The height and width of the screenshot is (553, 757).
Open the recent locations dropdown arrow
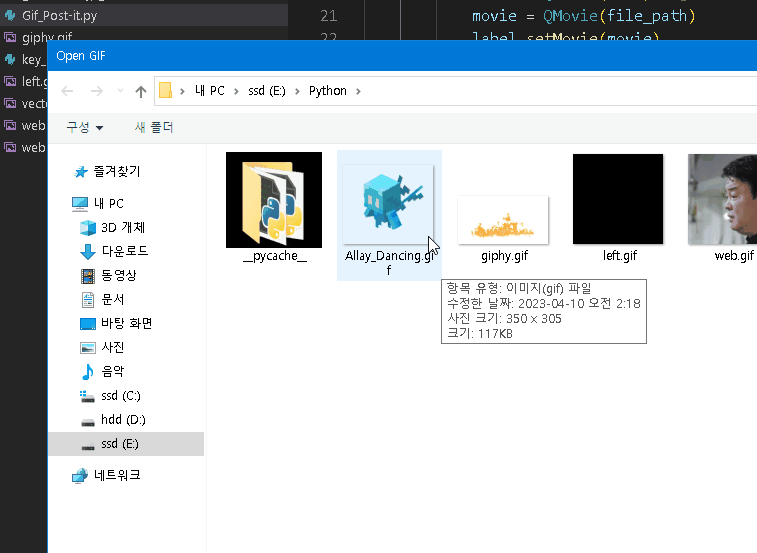(120, 91)
